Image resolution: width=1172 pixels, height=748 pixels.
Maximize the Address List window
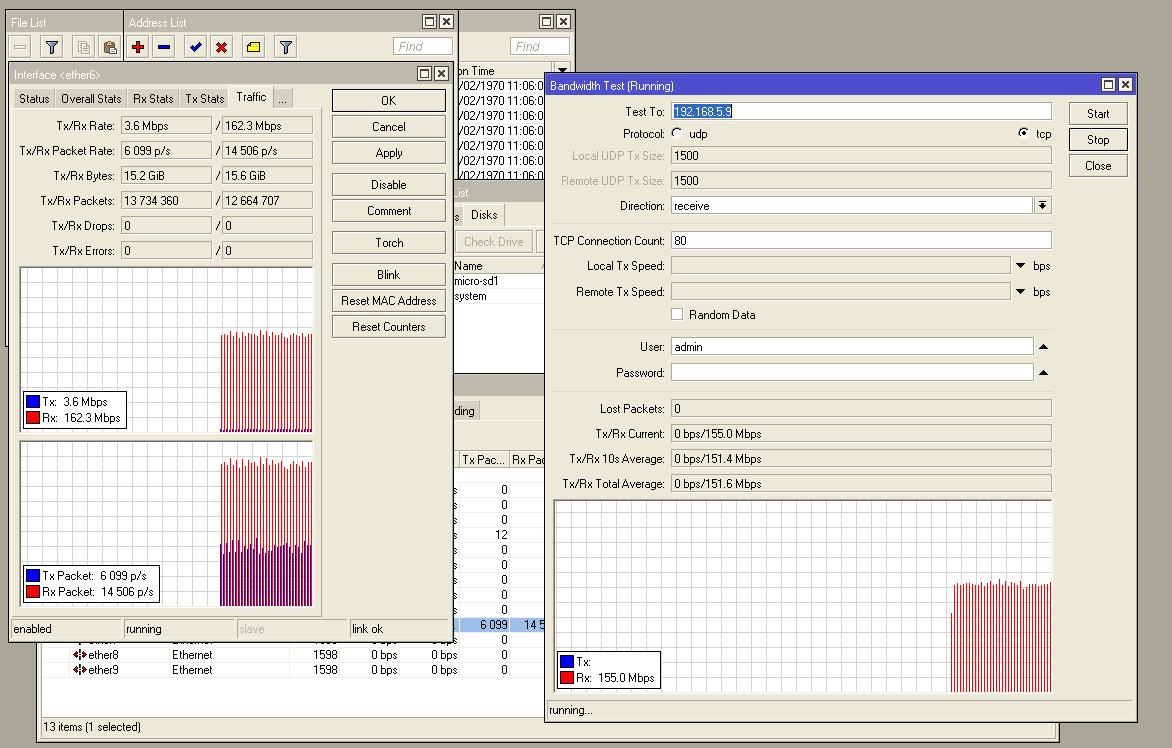tap(429, 22)
